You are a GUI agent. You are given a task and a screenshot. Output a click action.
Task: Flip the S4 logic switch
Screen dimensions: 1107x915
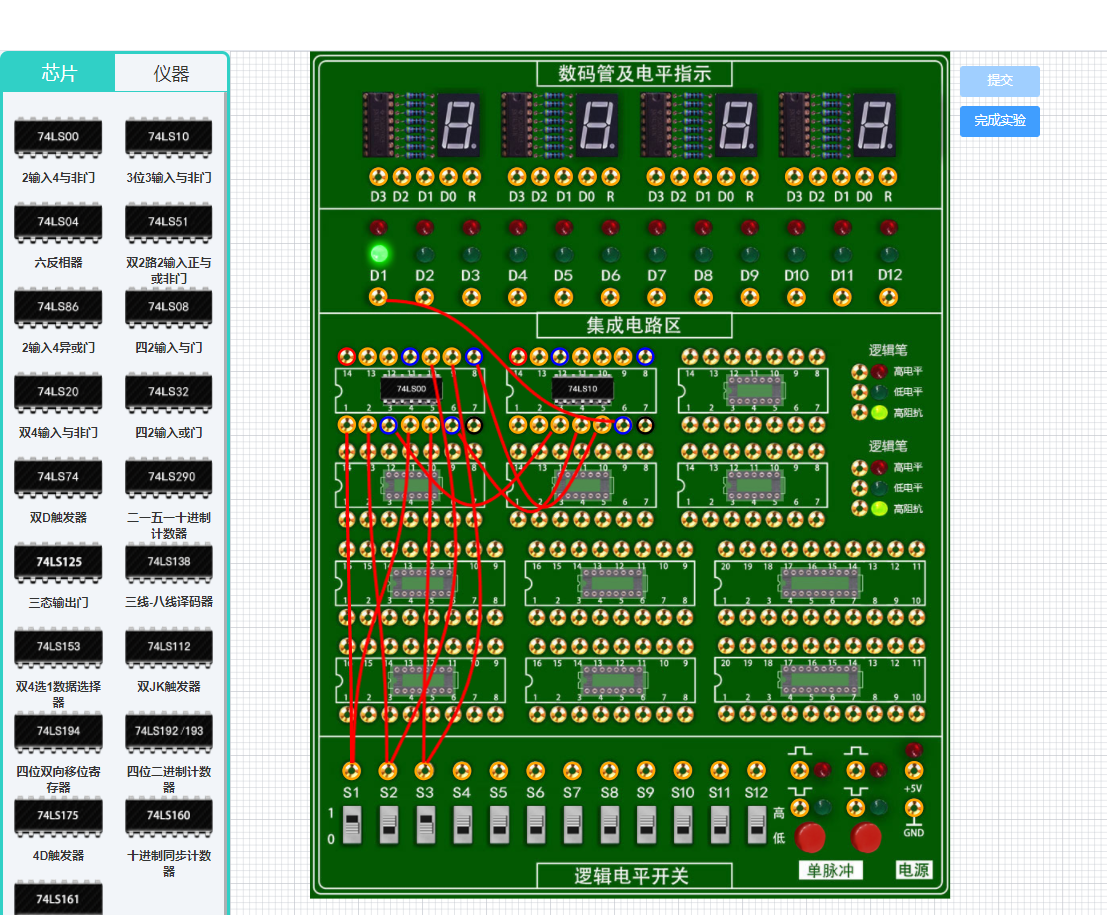pos(462,826)
